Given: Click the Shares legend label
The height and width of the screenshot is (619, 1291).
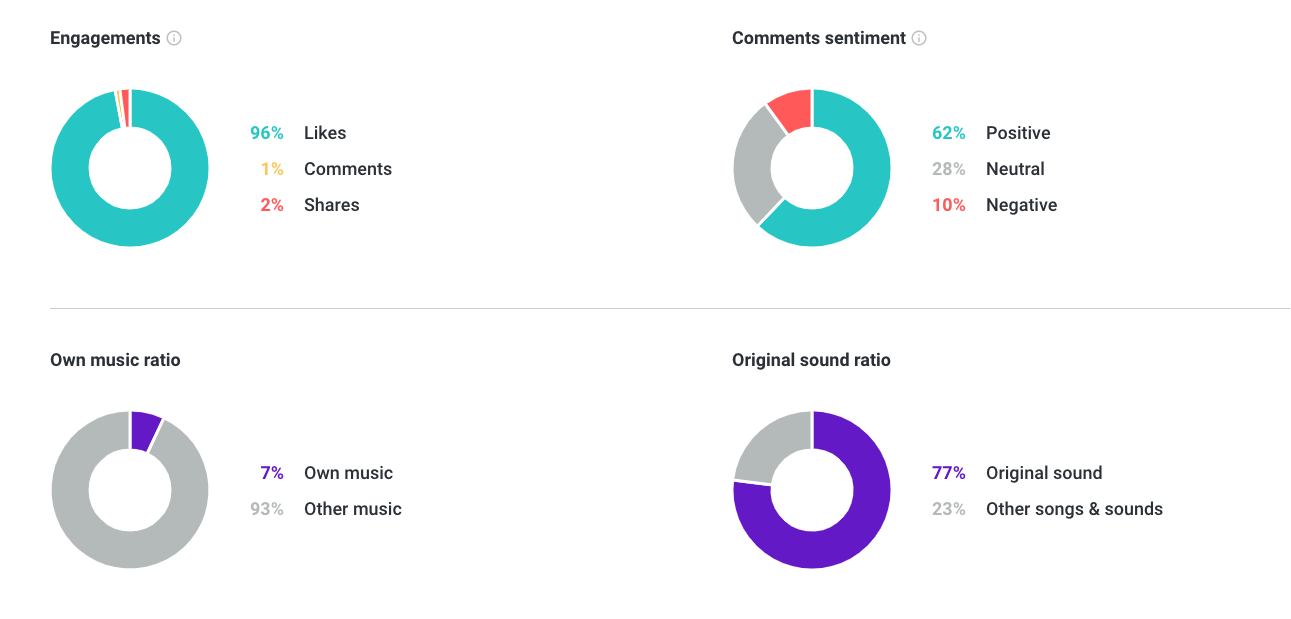Looking at the screenshot, I should pos(331,205).
